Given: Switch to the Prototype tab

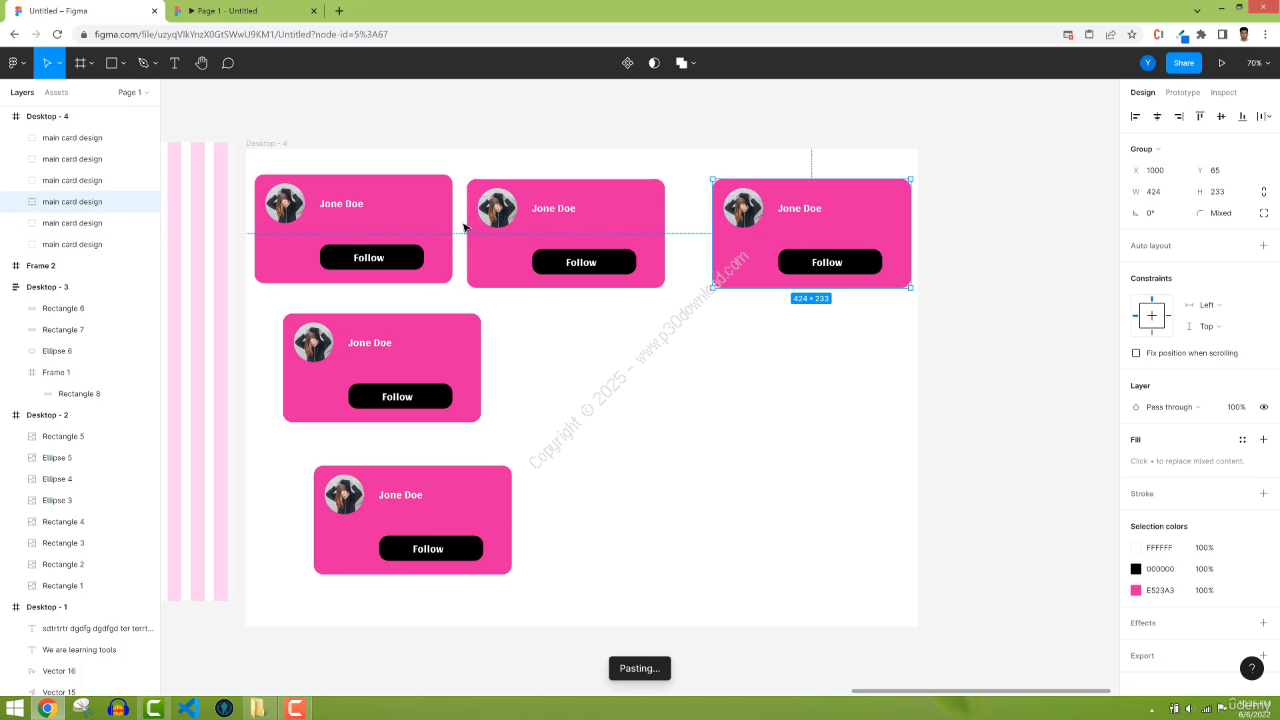Looking at the screenshot, I should [1182, 92].
